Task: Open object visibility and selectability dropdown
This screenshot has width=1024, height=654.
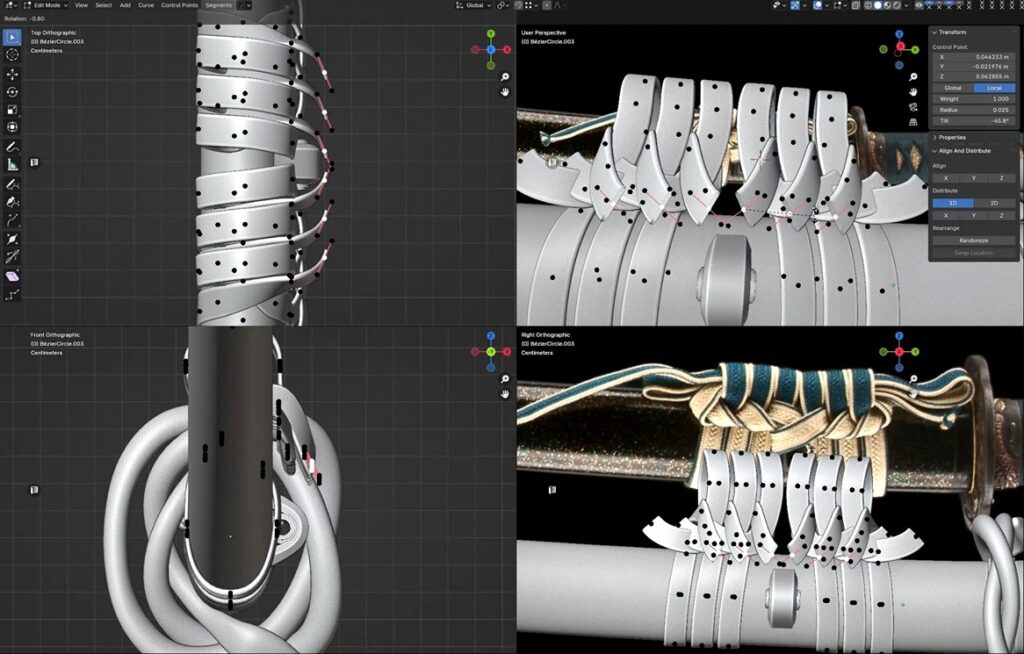Action: tap(779, 5)
